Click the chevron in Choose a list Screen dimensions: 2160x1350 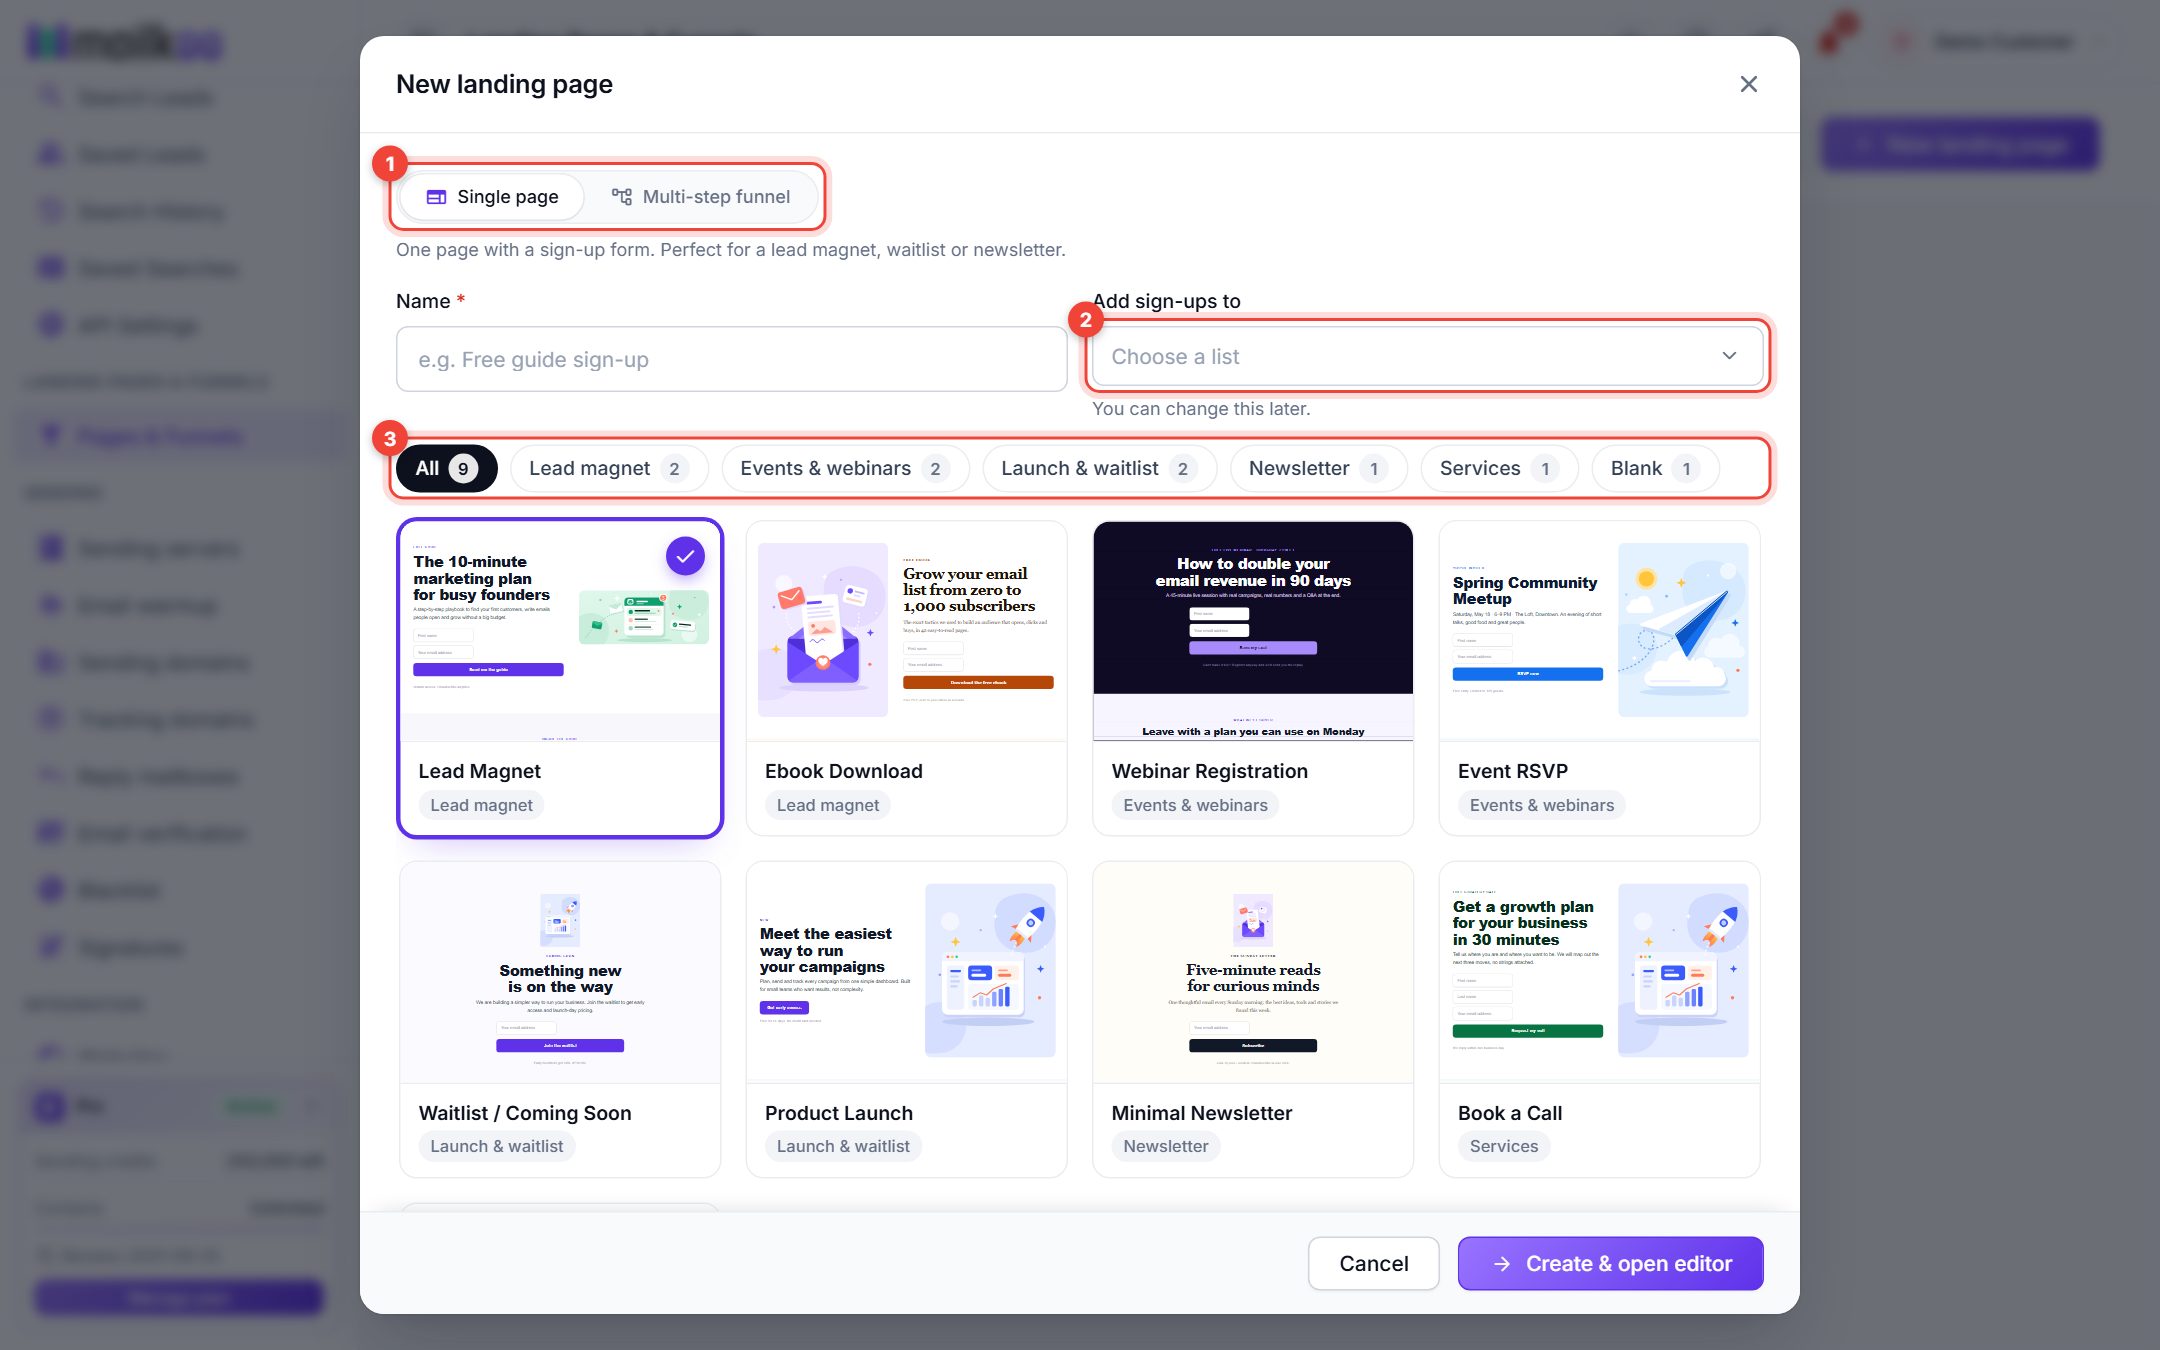[1729, 356]
